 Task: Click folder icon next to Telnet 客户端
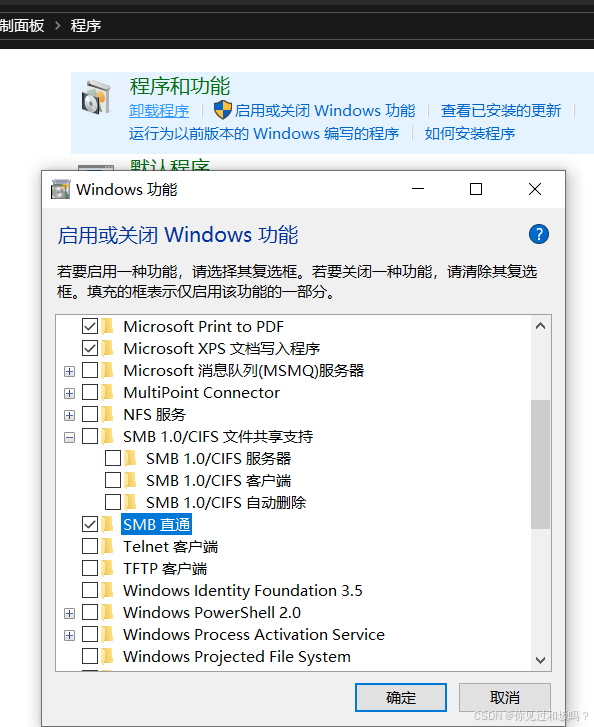pos(108,547)
